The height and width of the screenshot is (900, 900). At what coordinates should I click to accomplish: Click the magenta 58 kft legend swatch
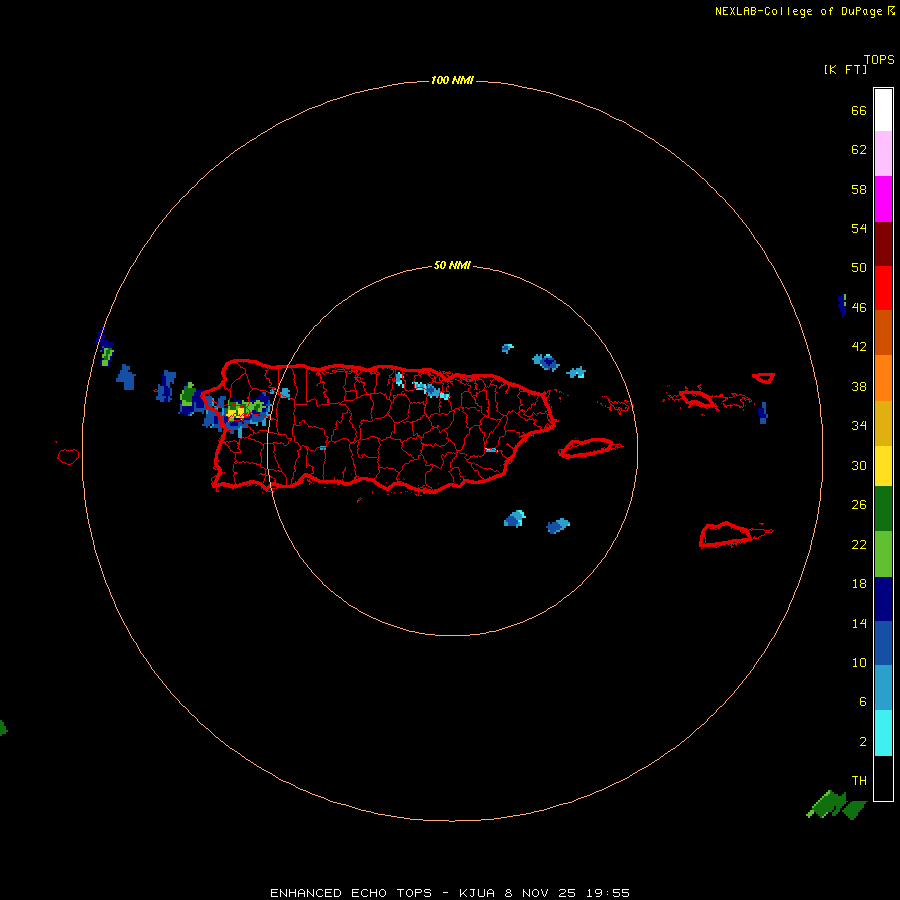[883, 199]
